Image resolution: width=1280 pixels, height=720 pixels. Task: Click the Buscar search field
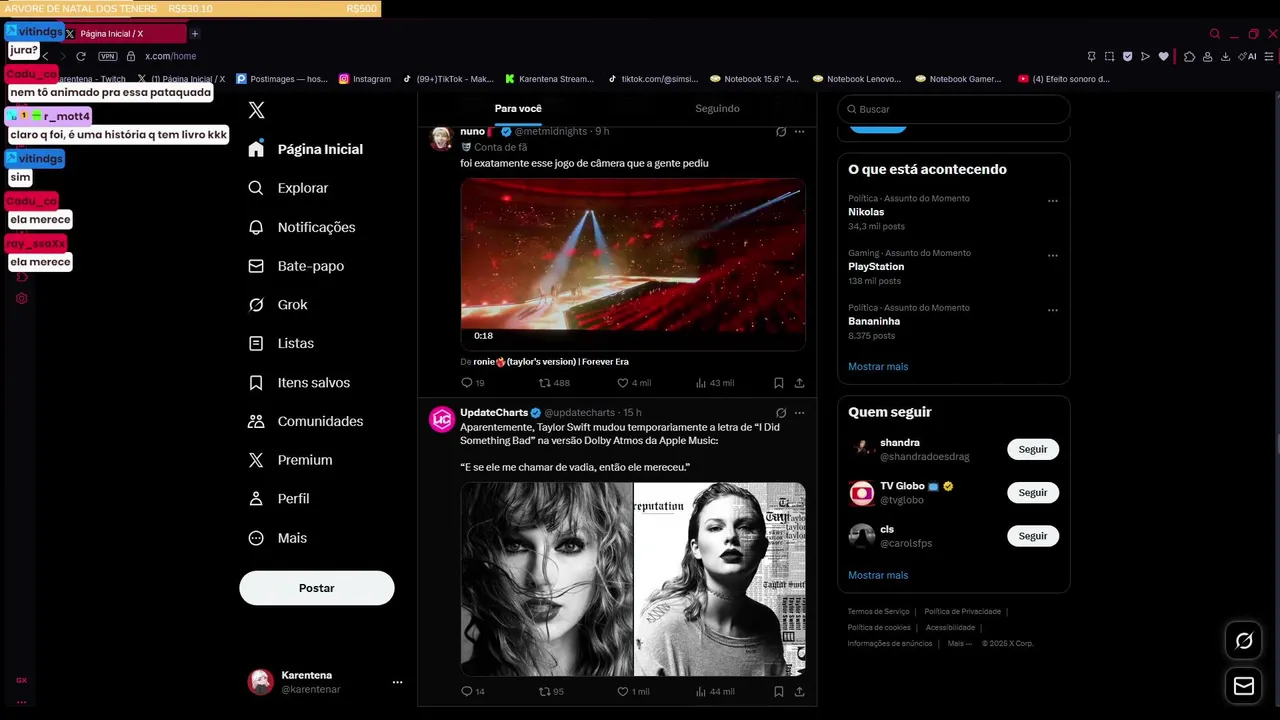pos(954,109)
